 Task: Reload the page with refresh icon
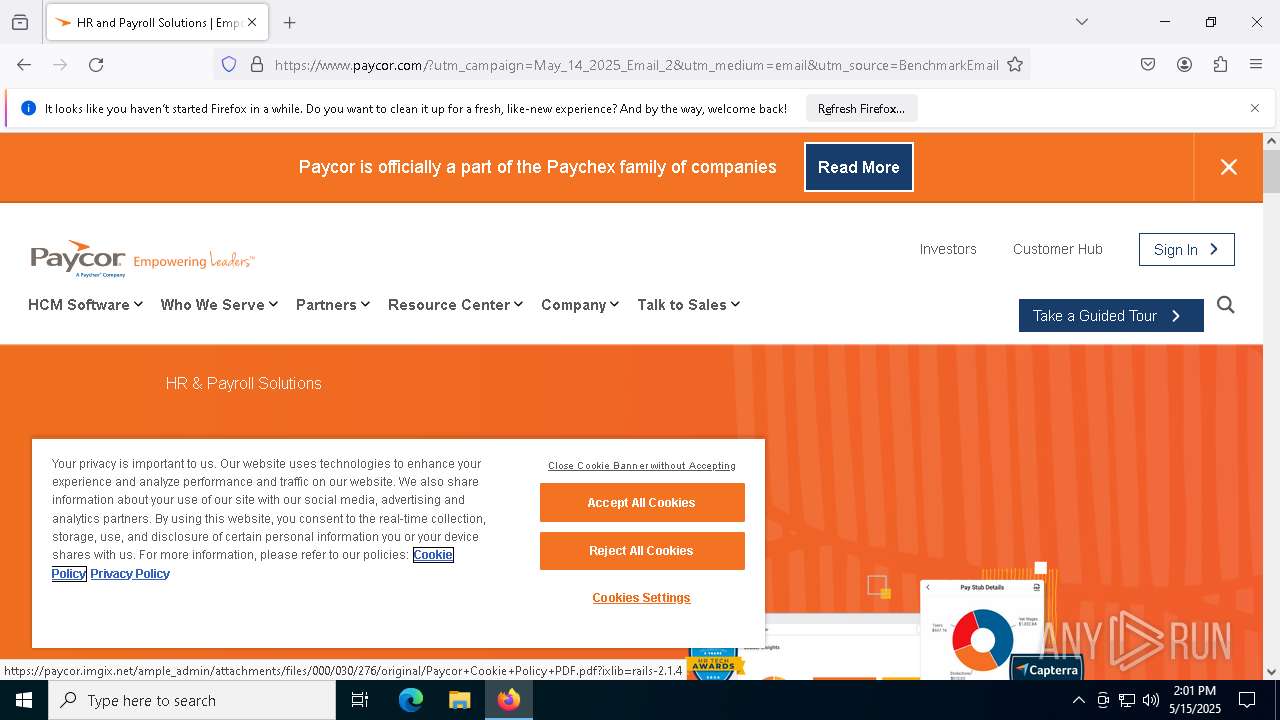96,64
